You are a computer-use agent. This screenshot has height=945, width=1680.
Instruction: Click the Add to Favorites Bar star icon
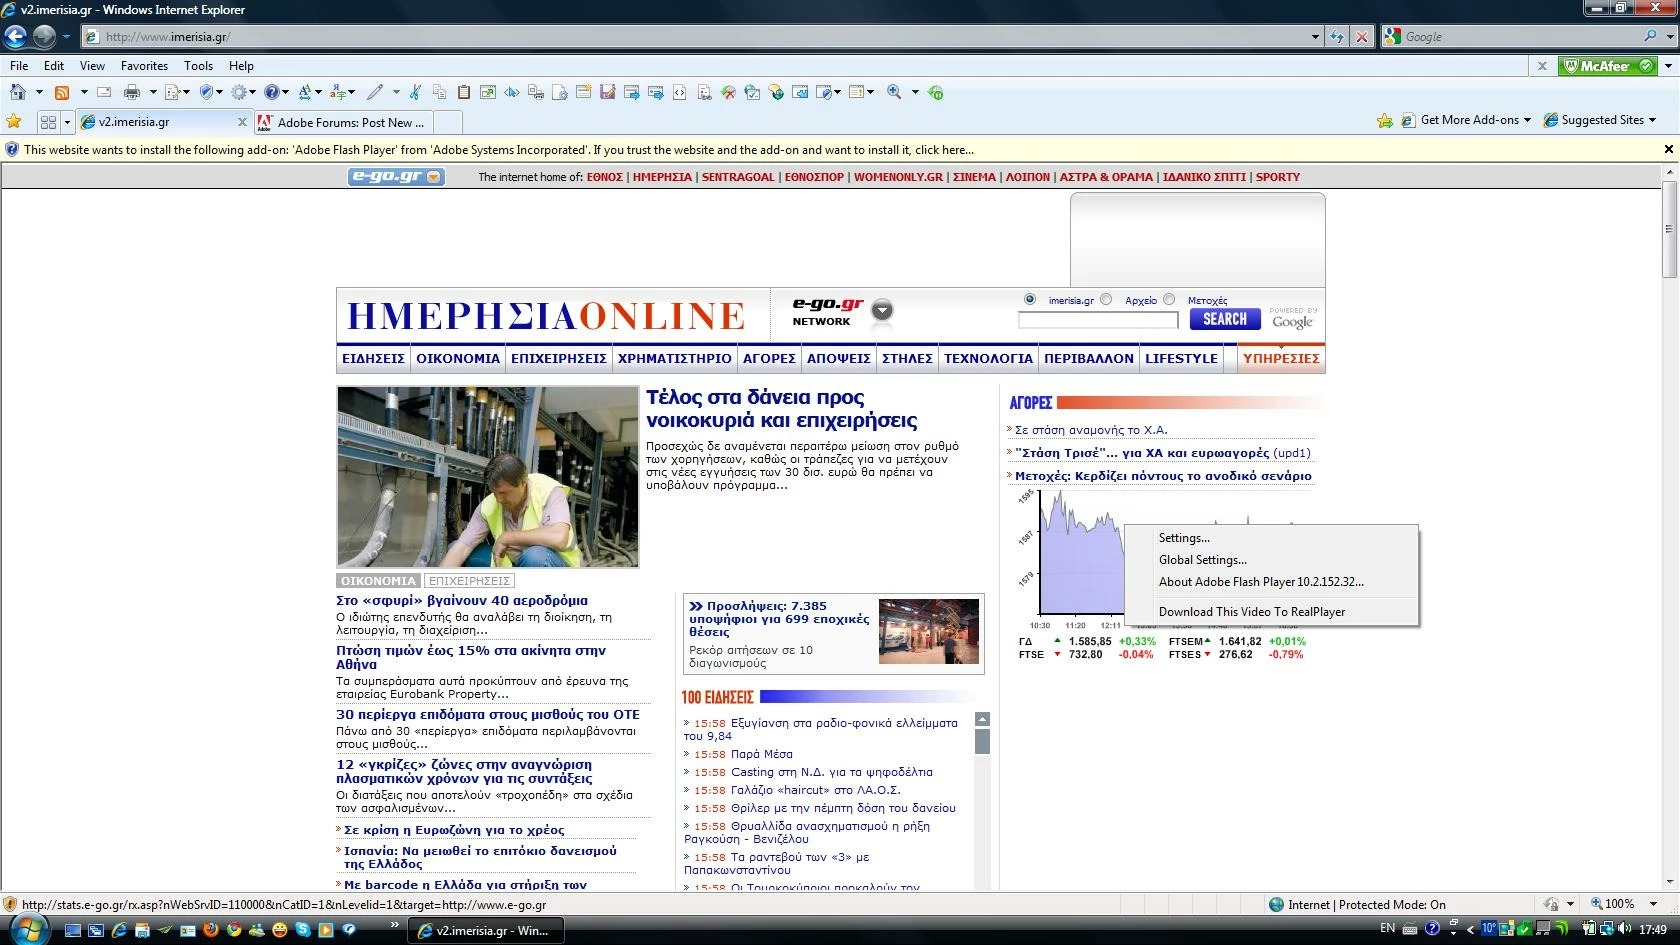(1384, 120)
